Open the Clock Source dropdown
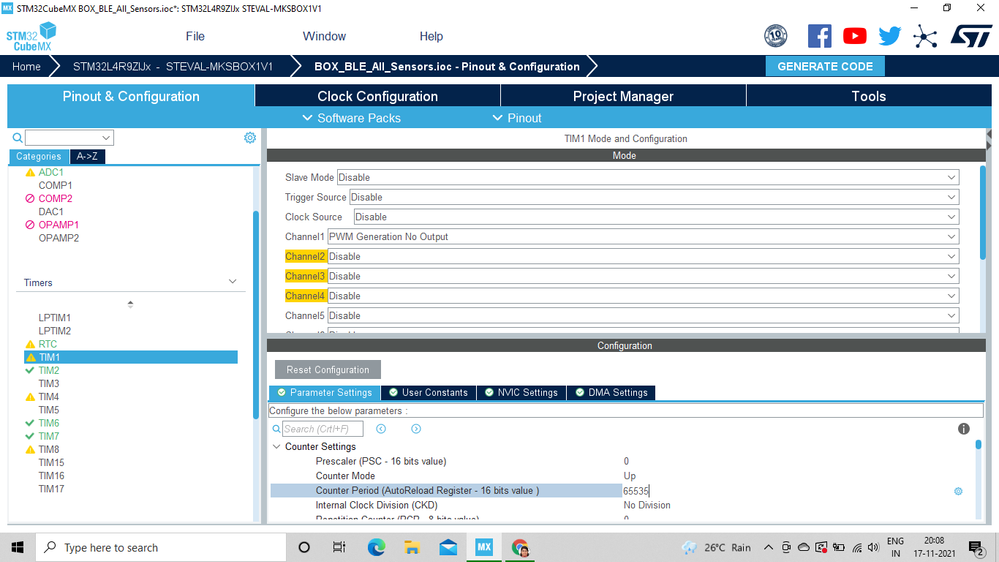The image size is (999, 562). [x=656, y=217]
